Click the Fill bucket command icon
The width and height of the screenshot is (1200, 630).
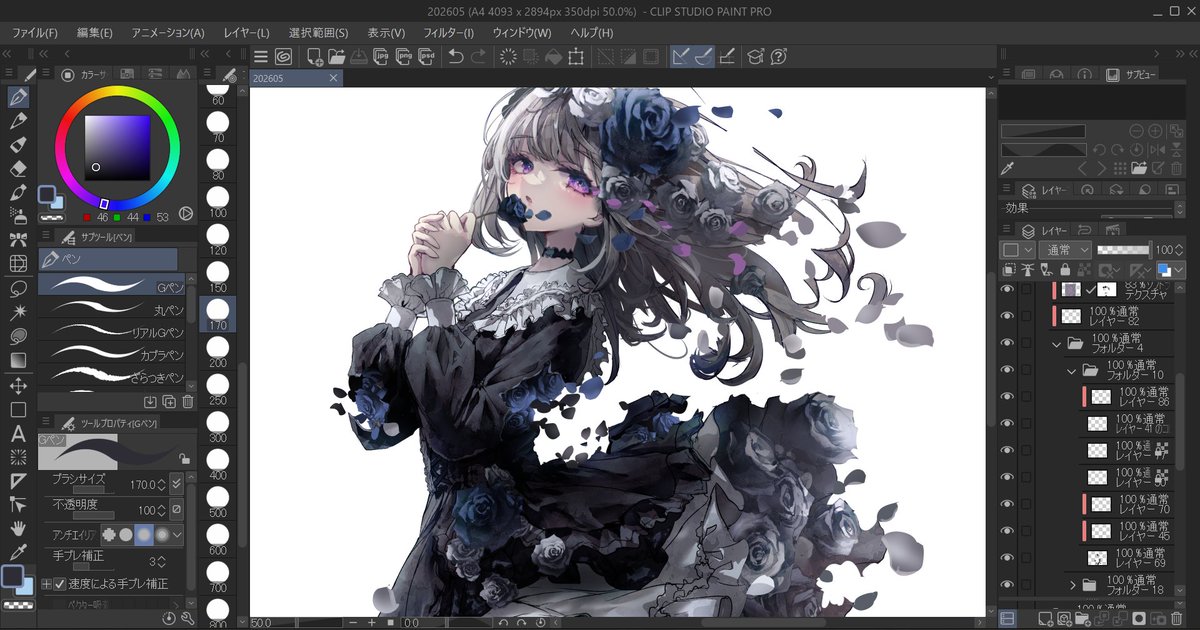tap(553, 57)
